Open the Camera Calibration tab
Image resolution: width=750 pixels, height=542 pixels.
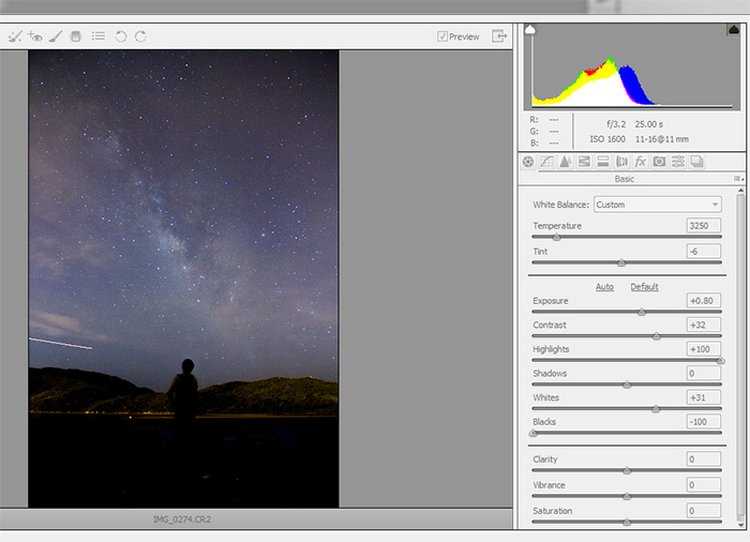pos(659,162)
